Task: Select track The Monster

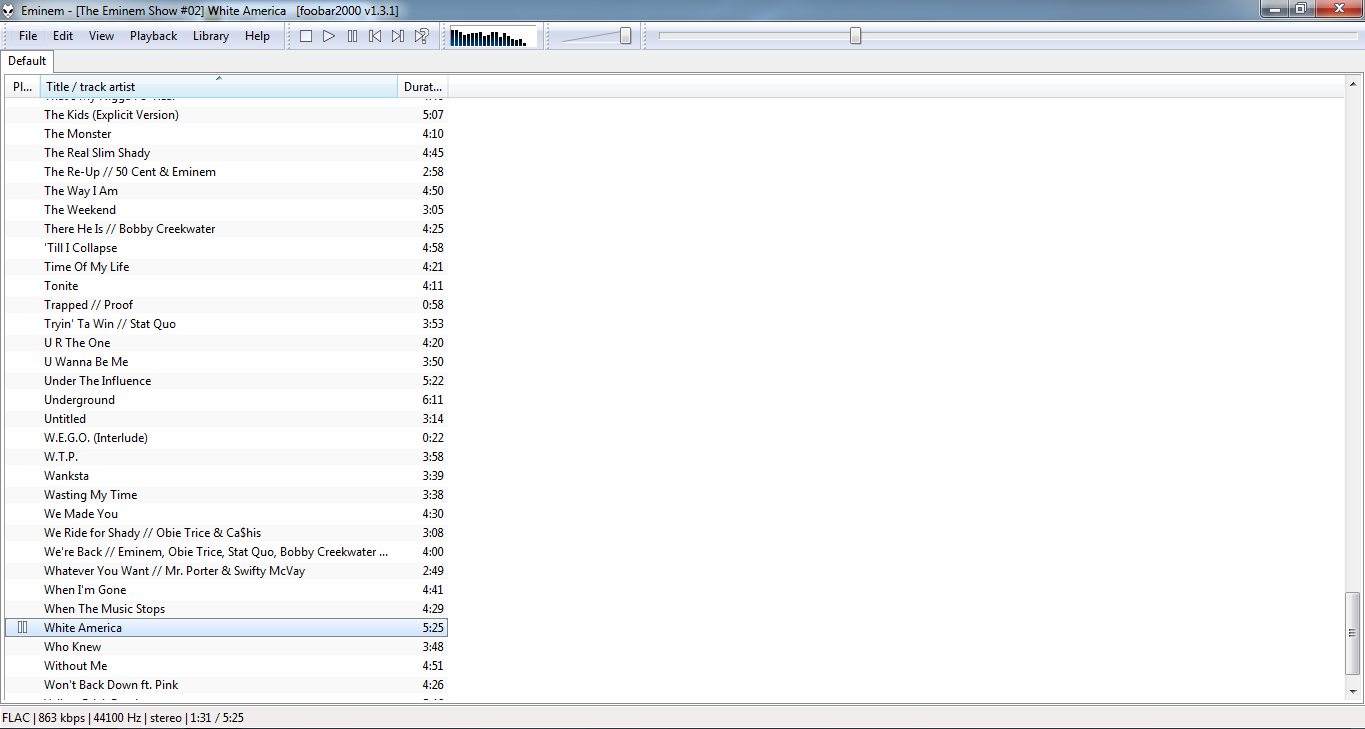Action: (226, 134)
